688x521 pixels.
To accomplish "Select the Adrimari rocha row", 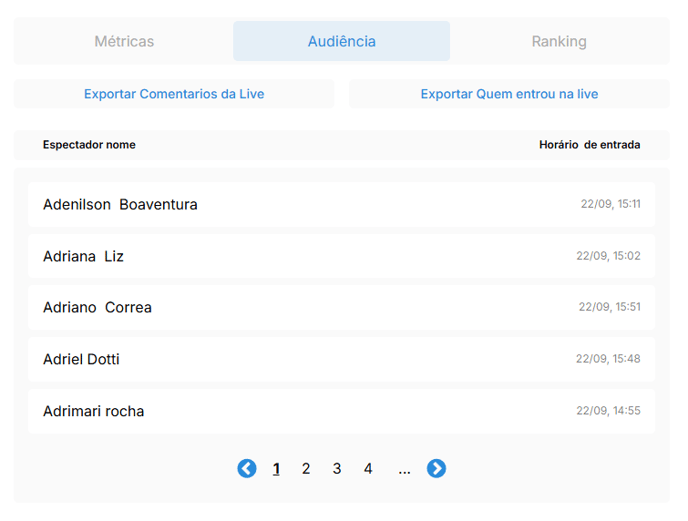I will (341, 411).
